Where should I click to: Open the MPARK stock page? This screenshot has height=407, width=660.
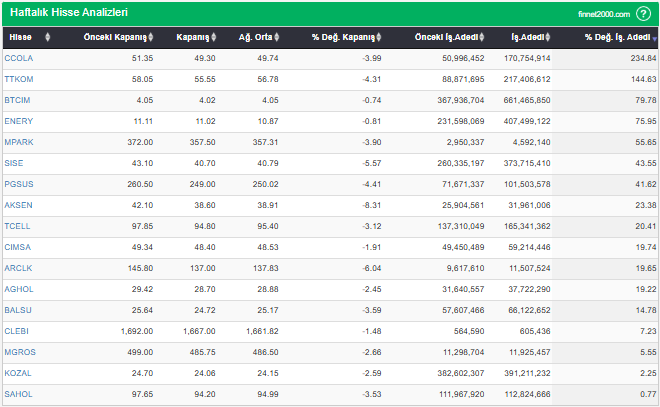pyautogui.click(x=19, y=142)
